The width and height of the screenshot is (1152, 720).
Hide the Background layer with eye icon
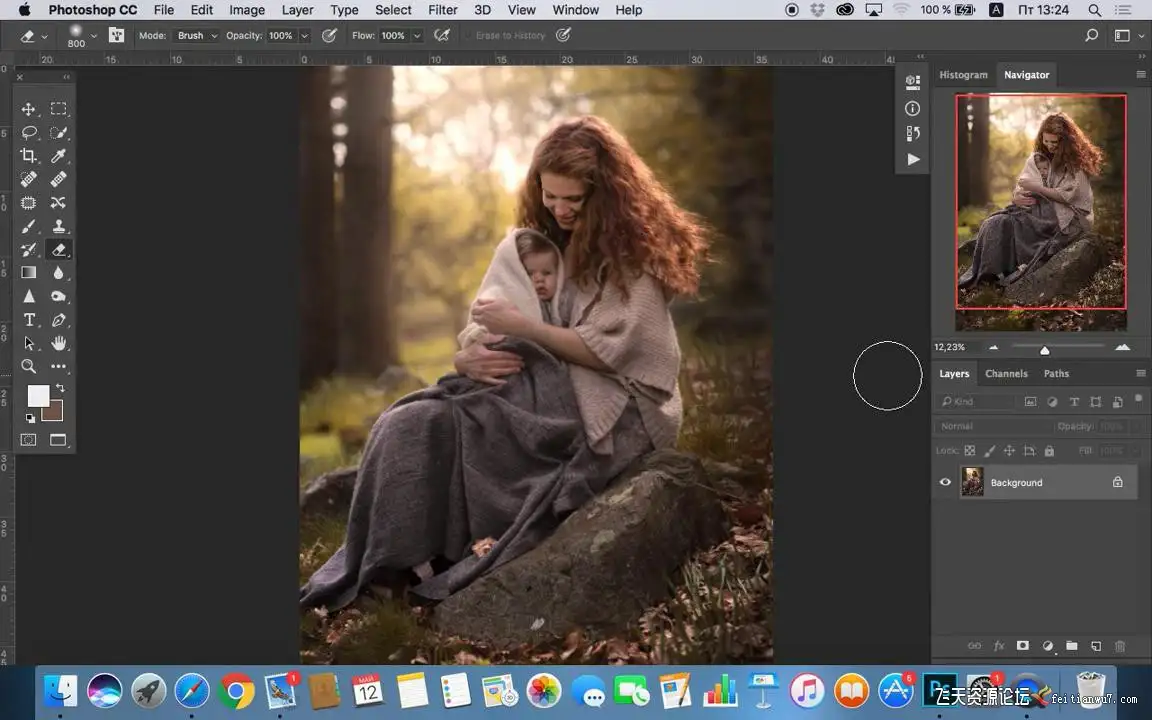tap(945, 482)
